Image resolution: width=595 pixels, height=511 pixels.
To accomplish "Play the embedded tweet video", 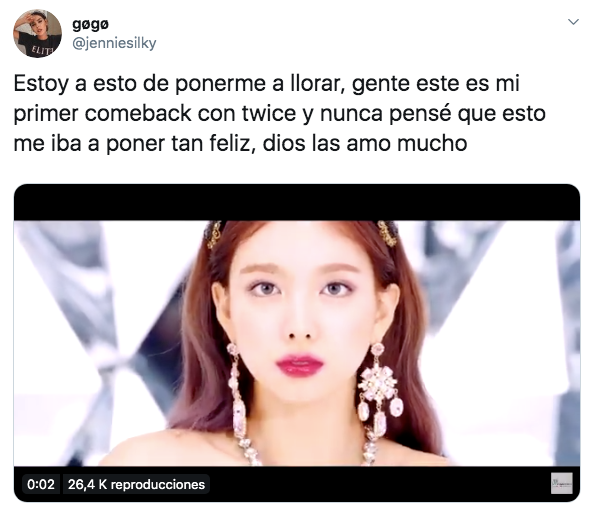I will pyautogui.click(x=297, y=343).
